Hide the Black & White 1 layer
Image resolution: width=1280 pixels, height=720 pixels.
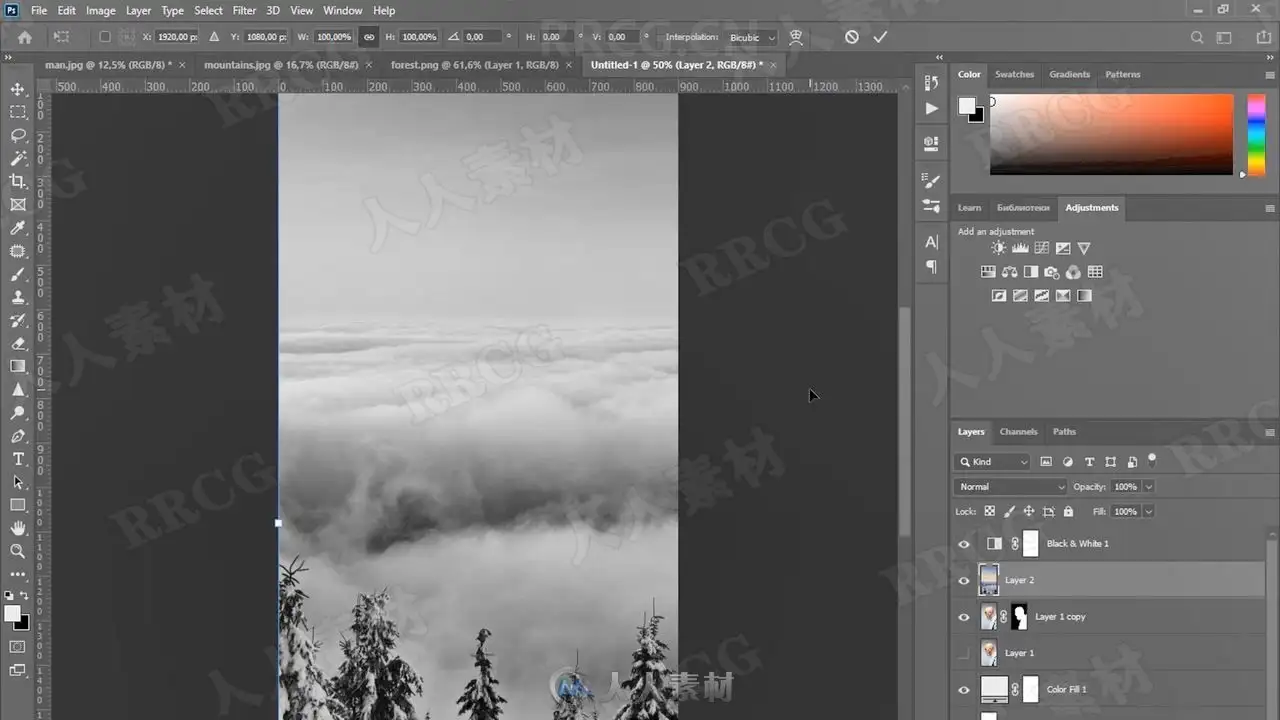964,544
